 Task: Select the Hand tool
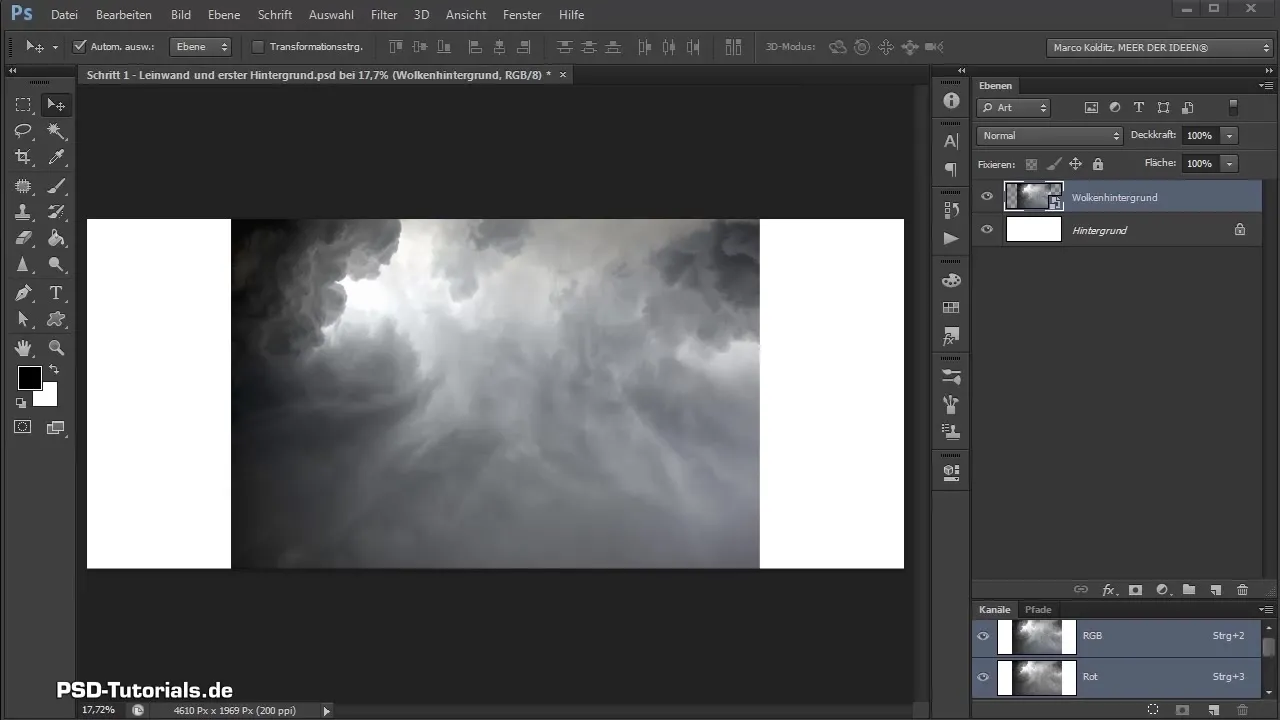pyautogui.click(x=22, y=348)
